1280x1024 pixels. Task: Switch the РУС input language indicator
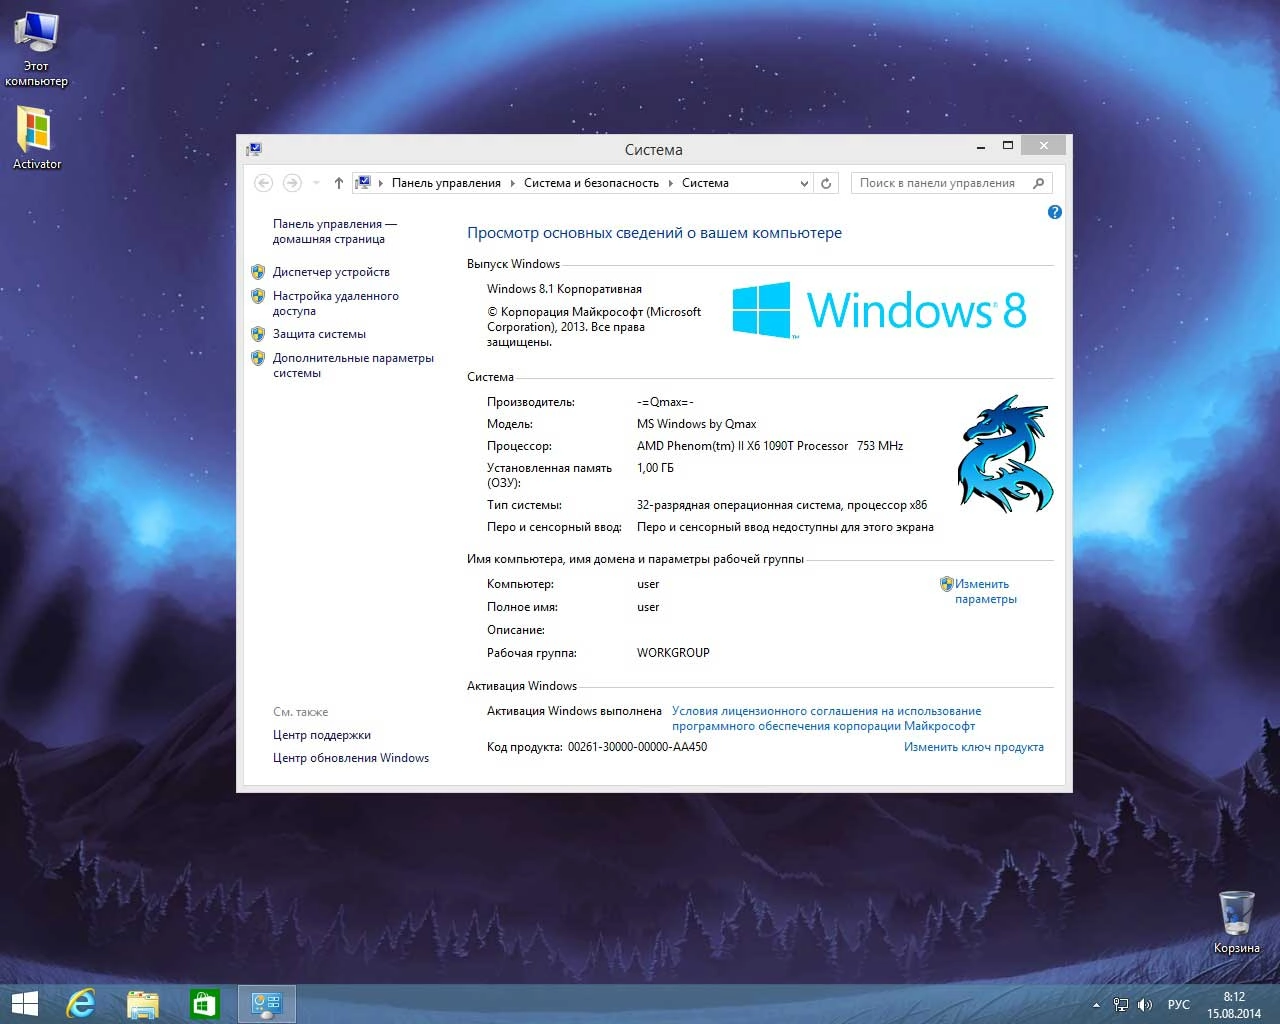1179,1004
